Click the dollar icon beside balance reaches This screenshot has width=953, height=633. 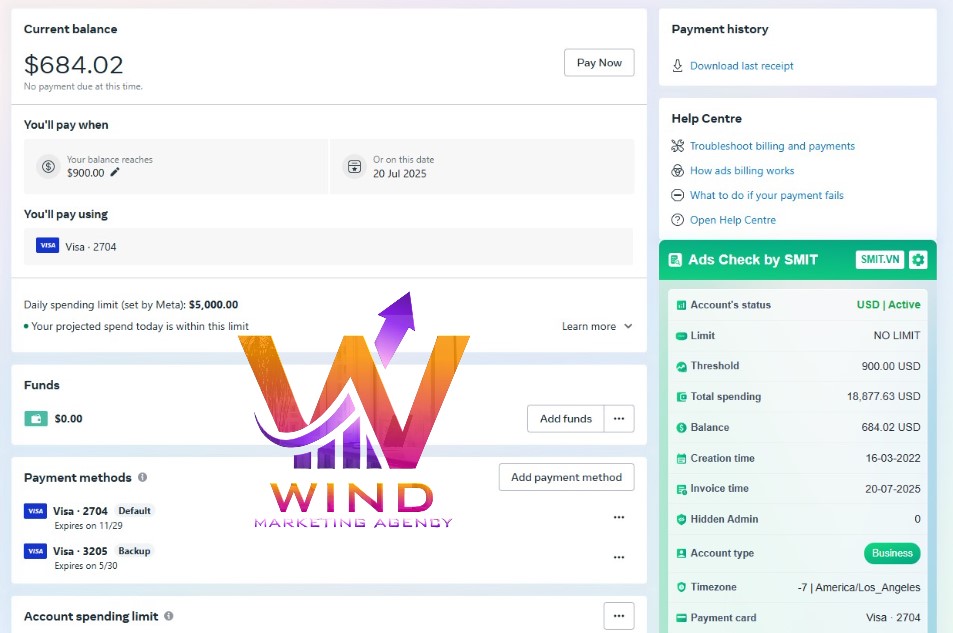point(49,166)
